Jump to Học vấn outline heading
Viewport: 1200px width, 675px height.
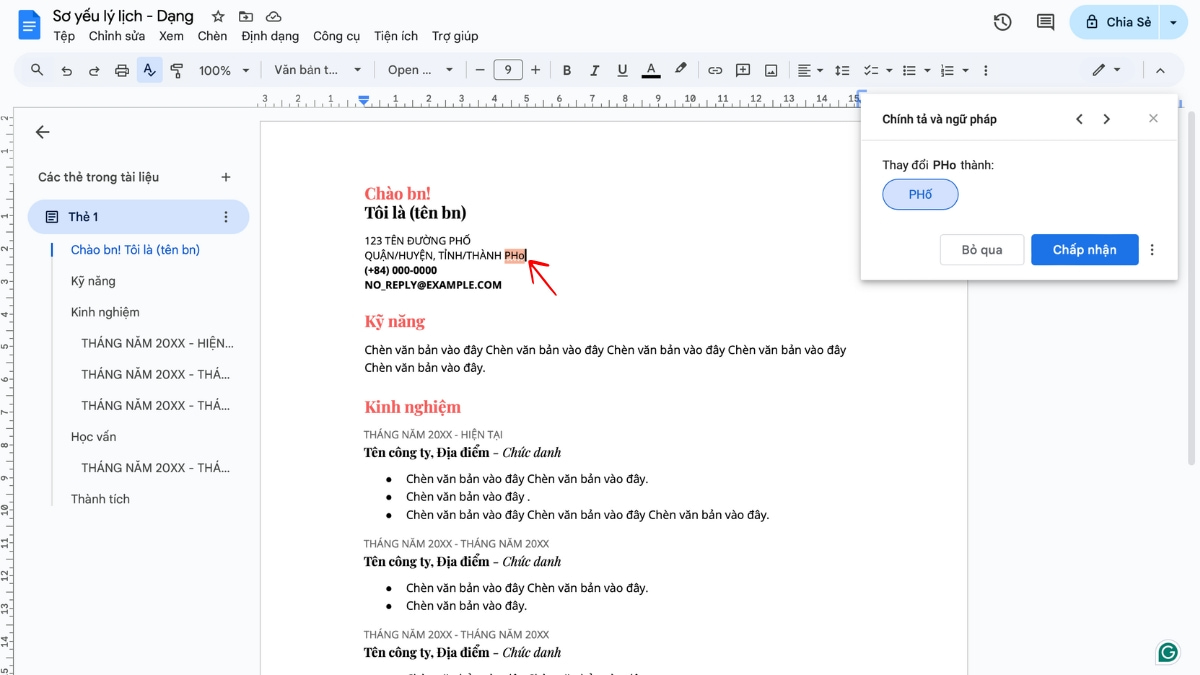(x=93, y=437)
